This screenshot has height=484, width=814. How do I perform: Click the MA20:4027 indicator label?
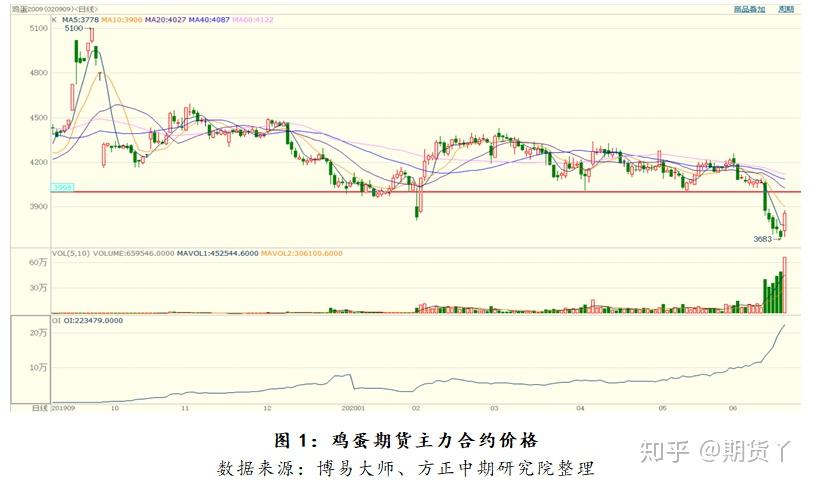(x=165, y=20)
